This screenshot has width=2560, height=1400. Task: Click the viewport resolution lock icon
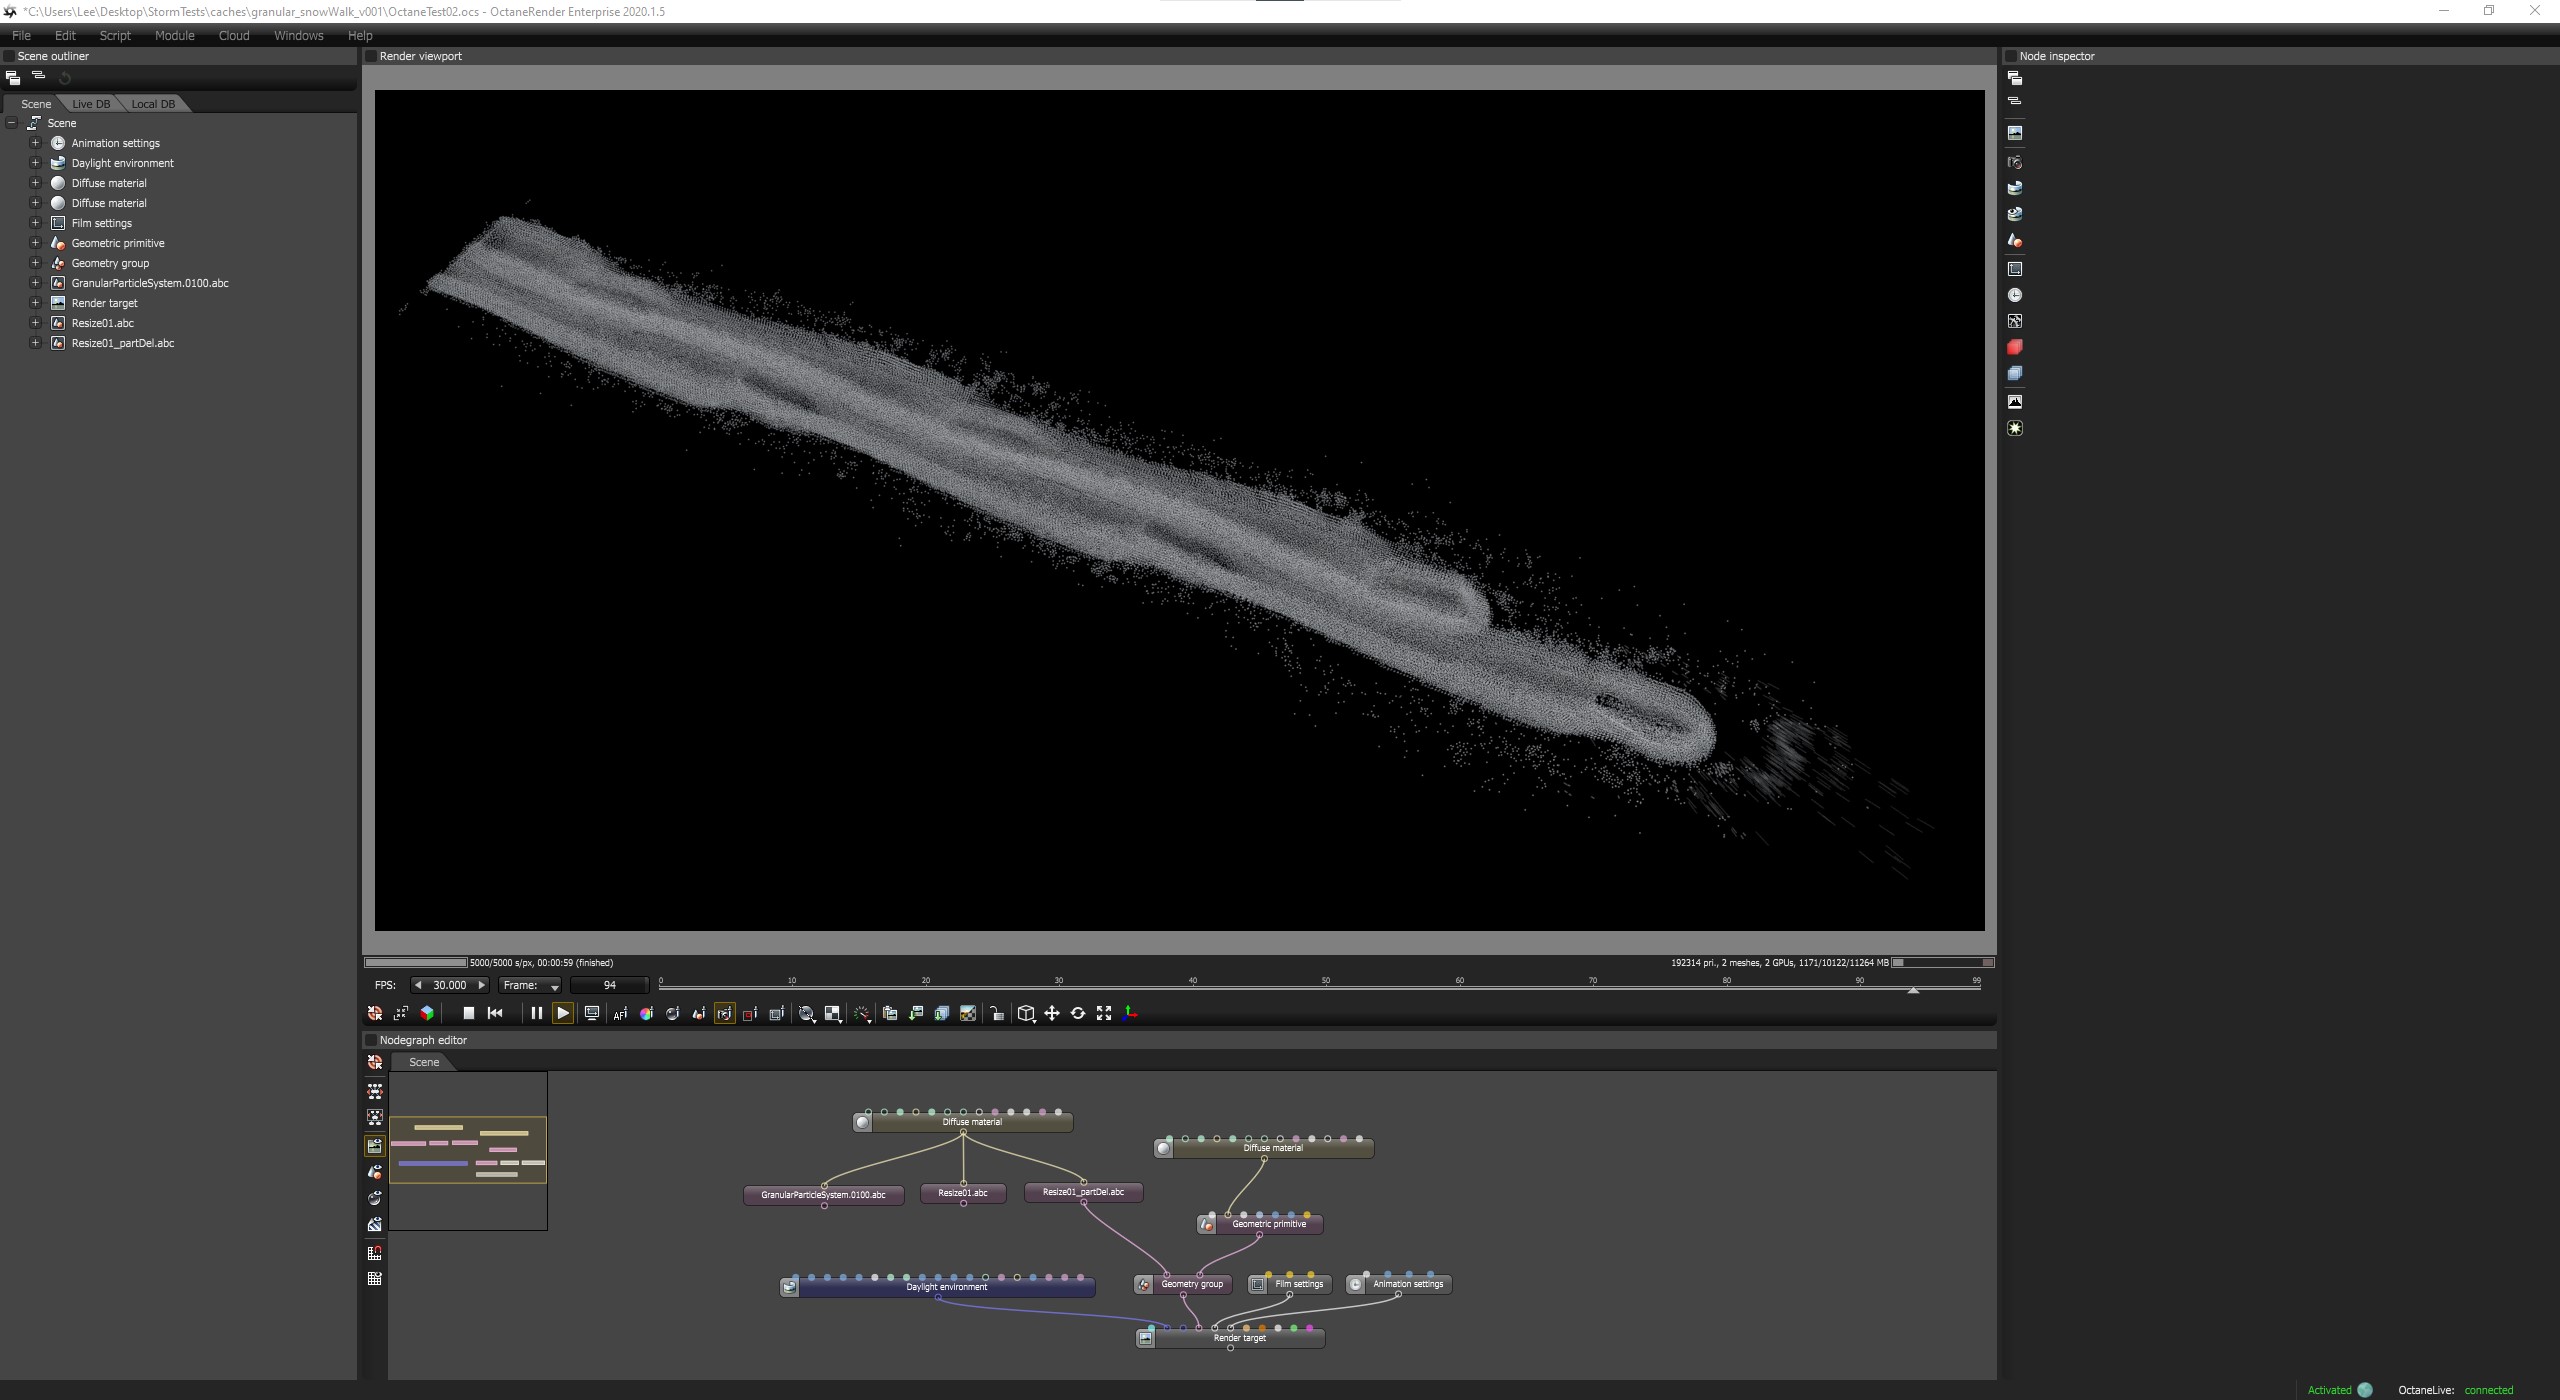click(997, 1013)
